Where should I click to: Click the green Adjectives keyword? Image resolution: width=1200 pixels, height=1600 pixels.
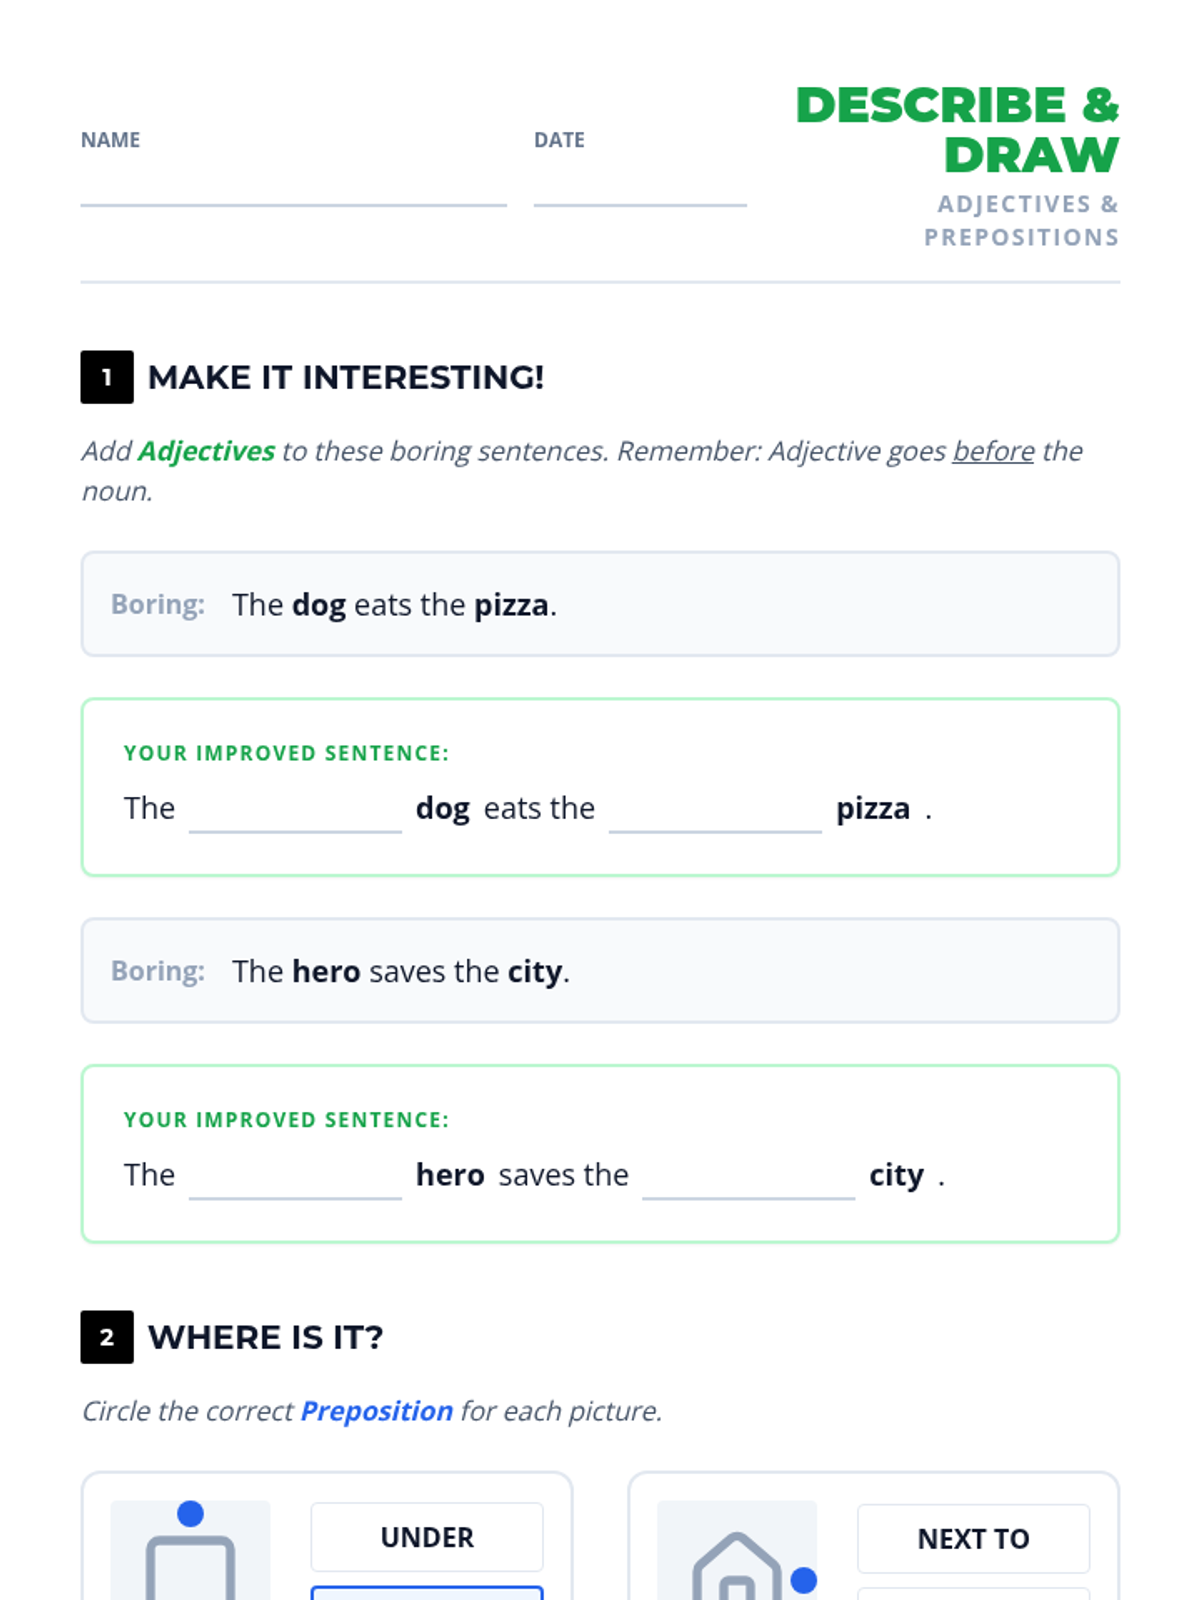[x=206, y=451]
